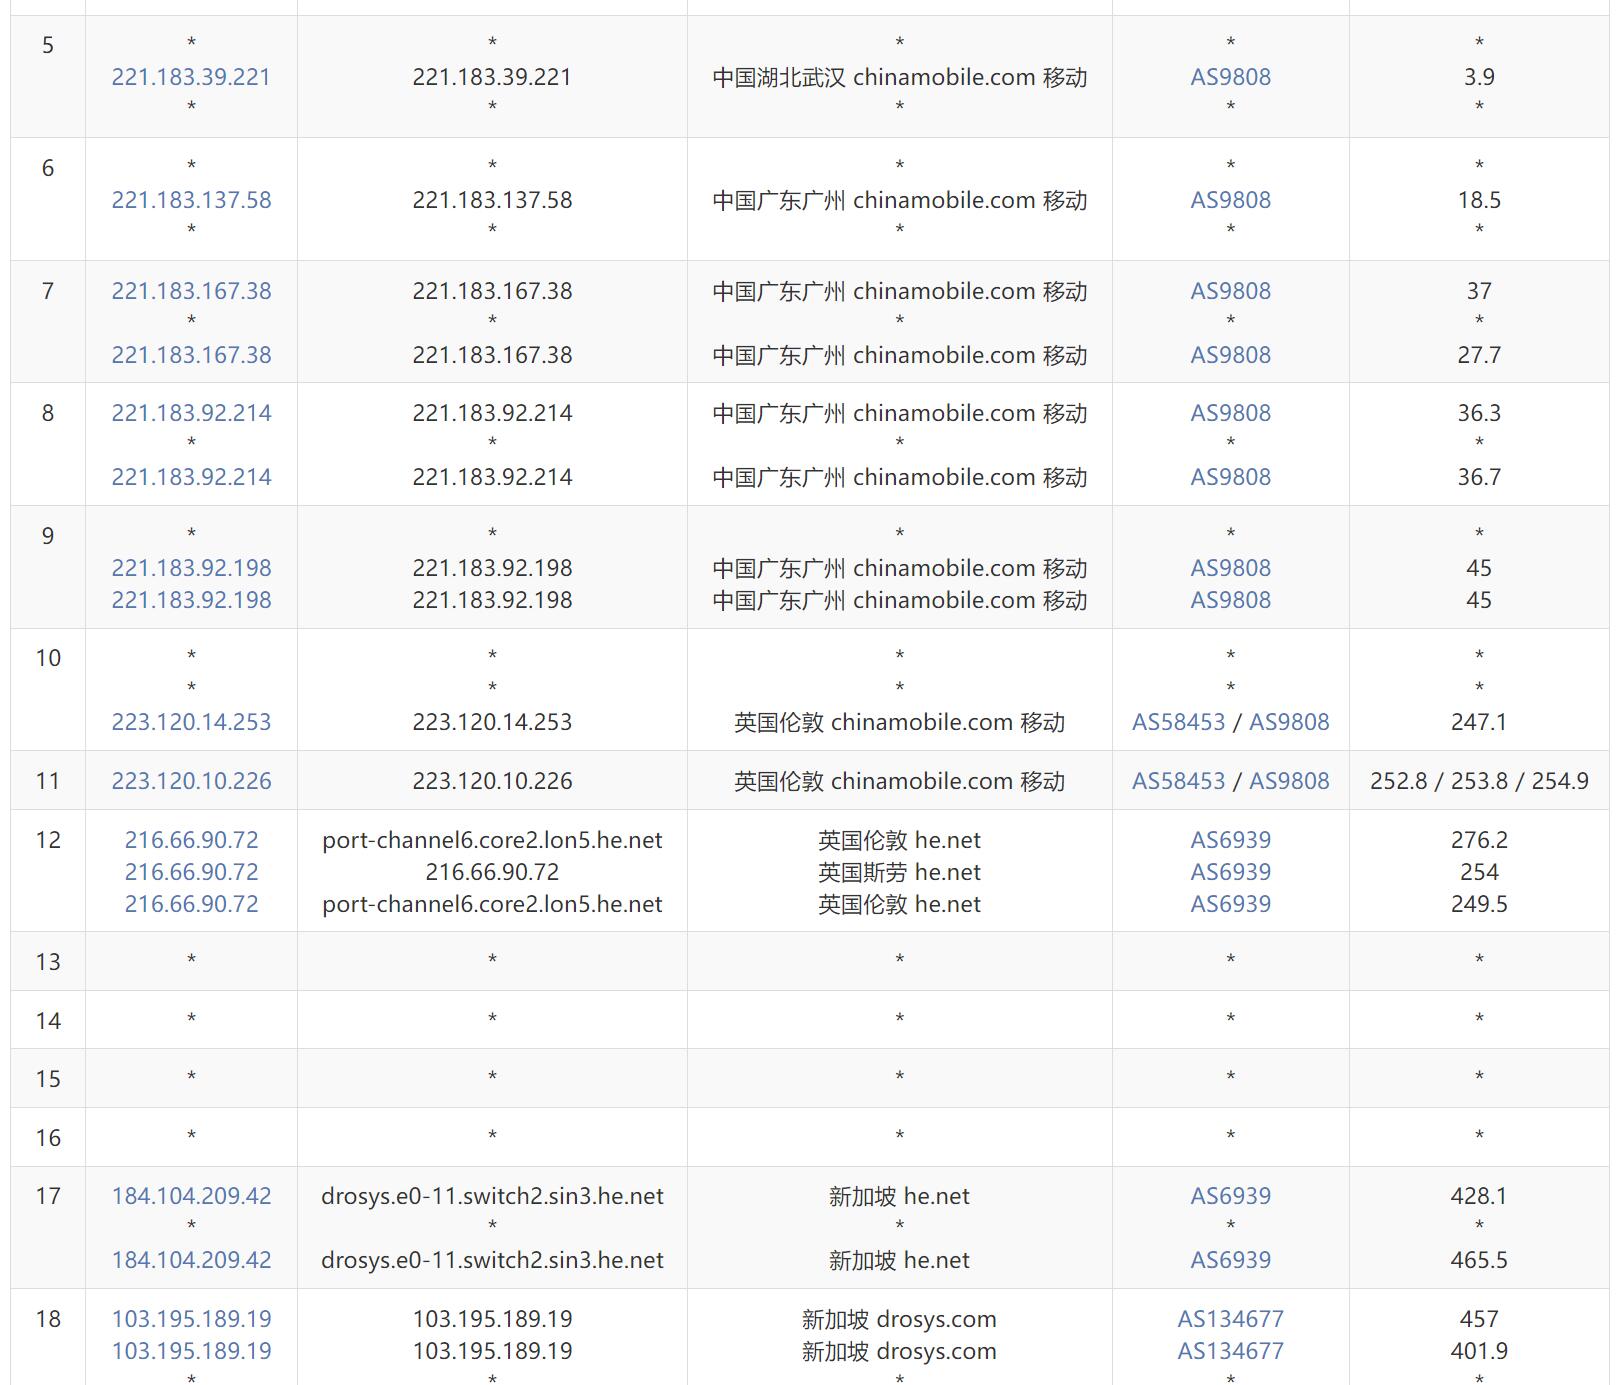The width and height of the screenshot is (1619, 1385).
Task: Click hop number 13 cell
Action: (48, 962)
